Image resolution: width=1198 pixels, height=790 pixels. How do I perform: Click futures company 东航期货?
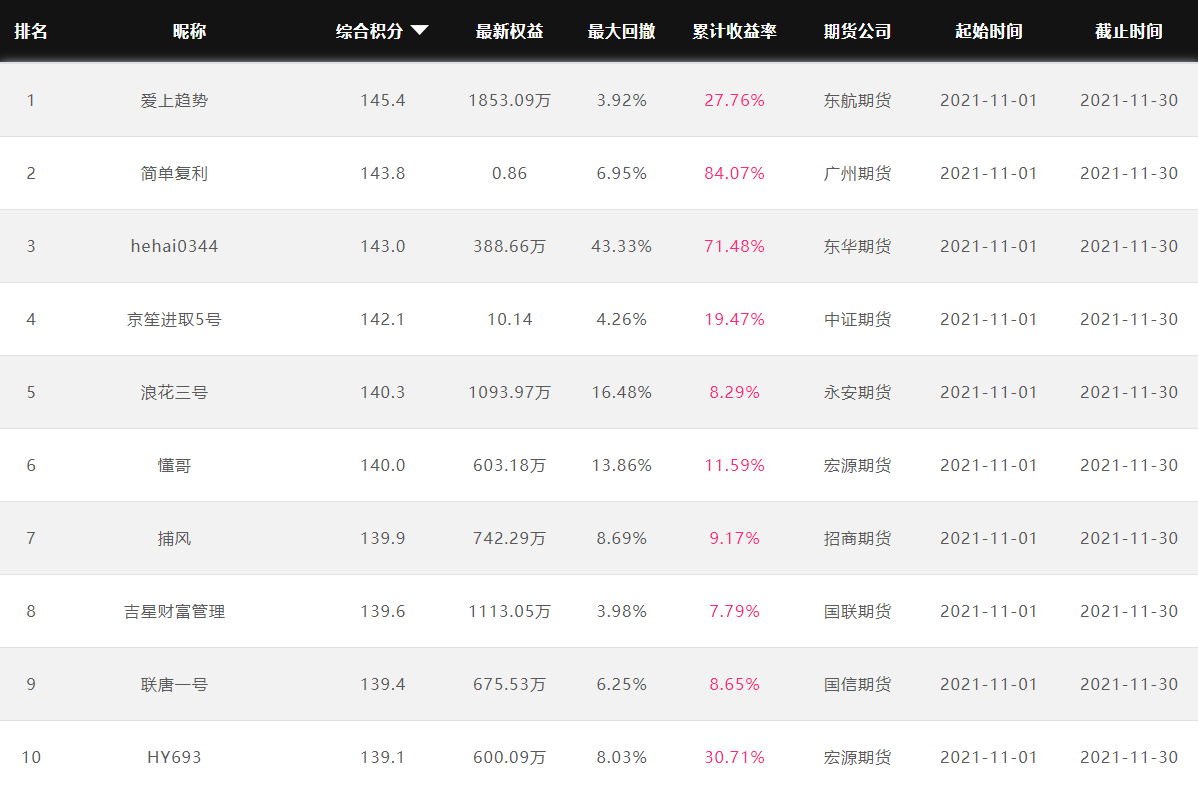[857, 100]
